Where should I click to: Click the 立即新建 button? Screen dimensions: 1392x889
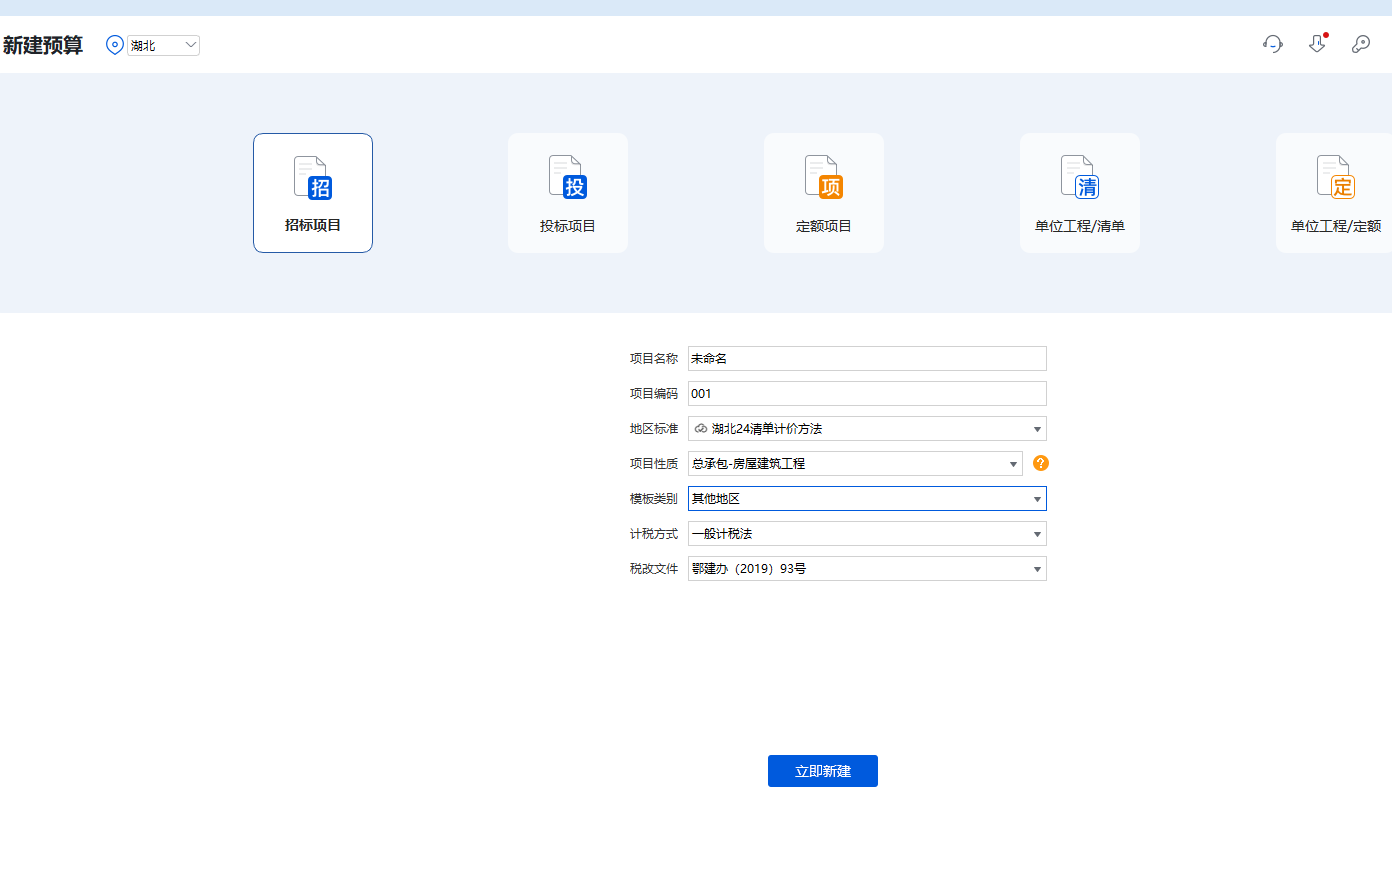point(823,771)
